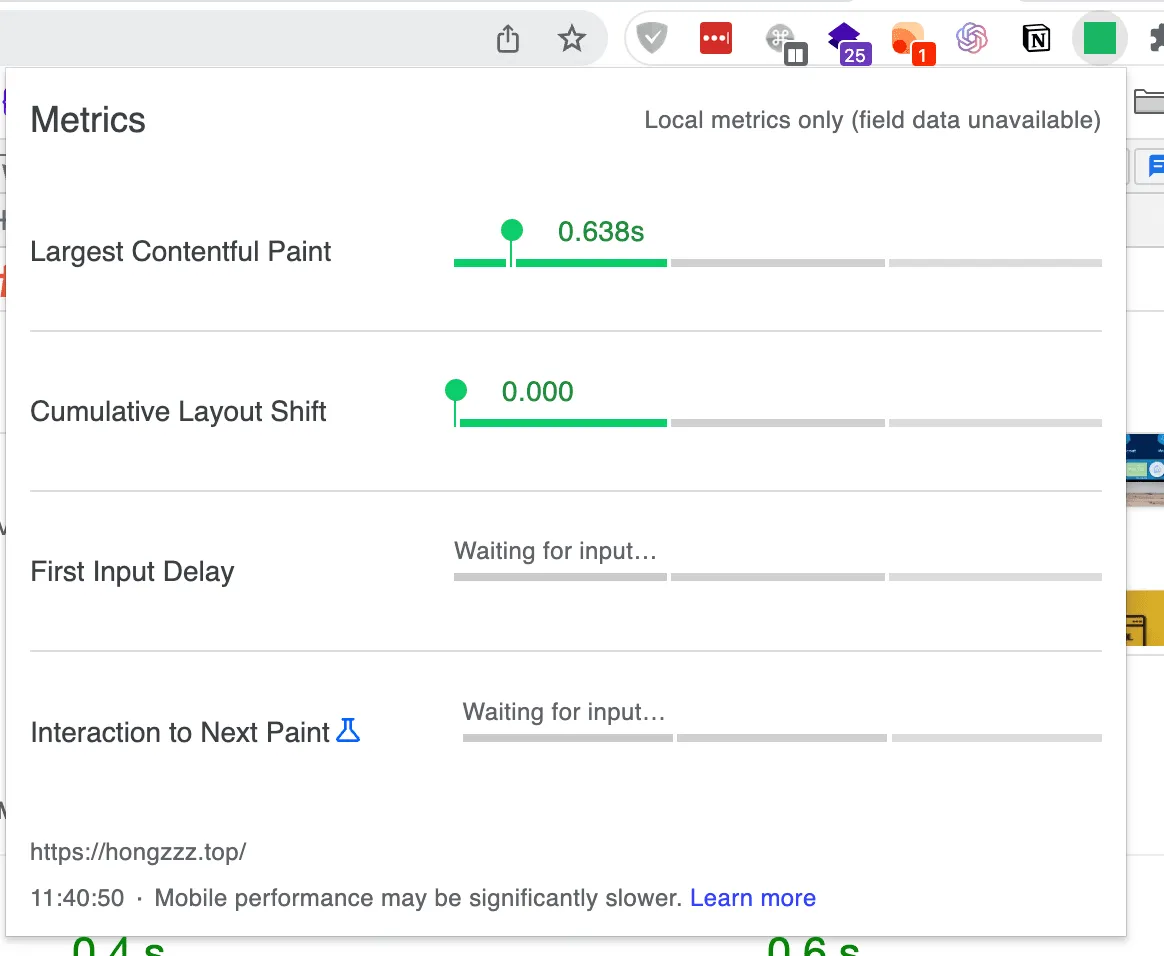Open the purple extension with badge 25
Viewport: 1164px width, 956px height.
point(846,41)
